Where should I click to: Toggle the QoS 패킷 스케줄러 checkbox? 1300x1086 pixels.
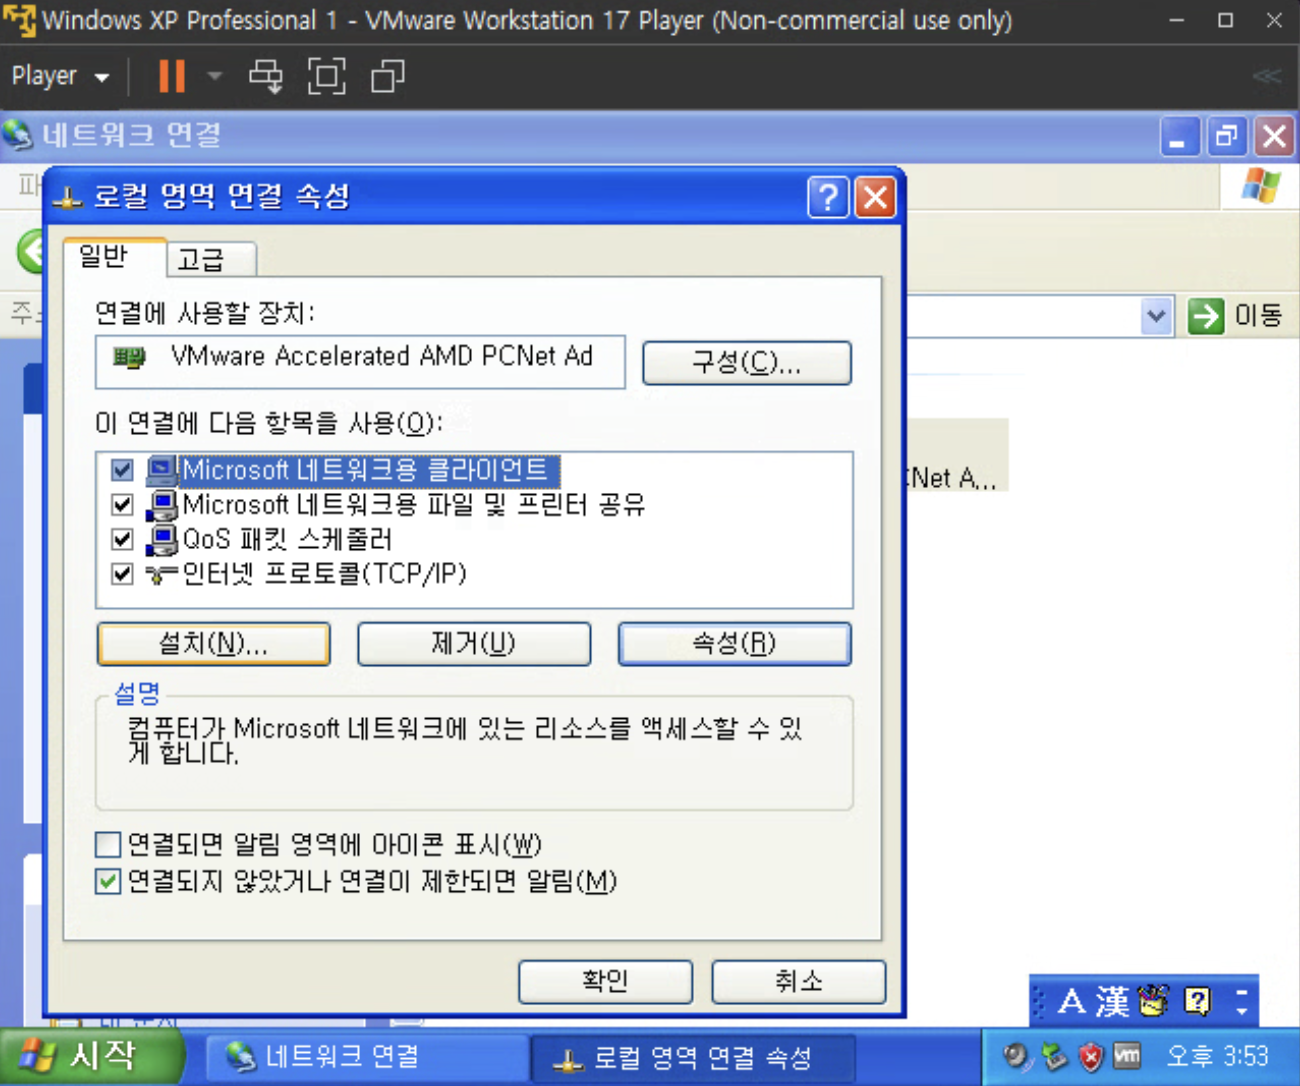[122, 539]
